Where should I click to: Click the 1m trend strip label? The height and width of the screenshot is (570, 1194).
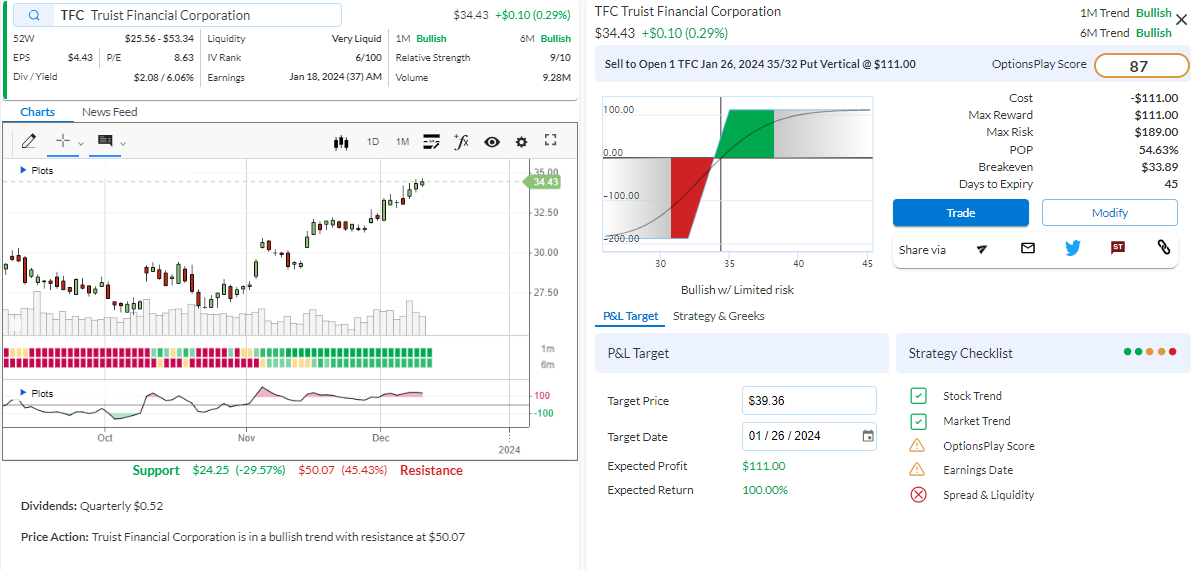[547, 349]
